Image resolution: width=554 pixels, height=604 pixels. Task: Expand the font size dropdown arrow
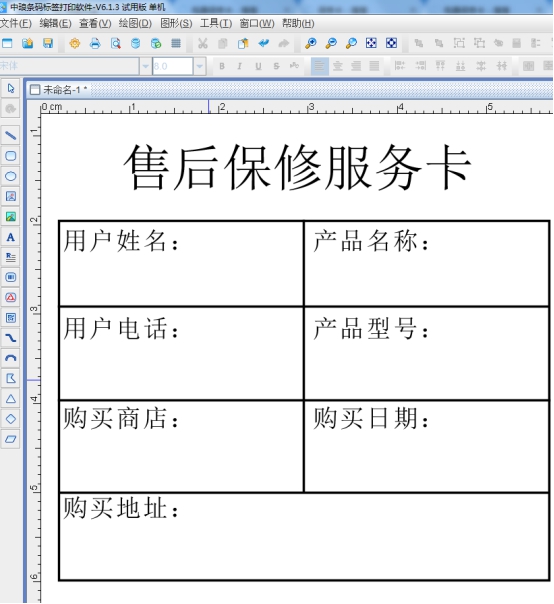coord(200,66)
